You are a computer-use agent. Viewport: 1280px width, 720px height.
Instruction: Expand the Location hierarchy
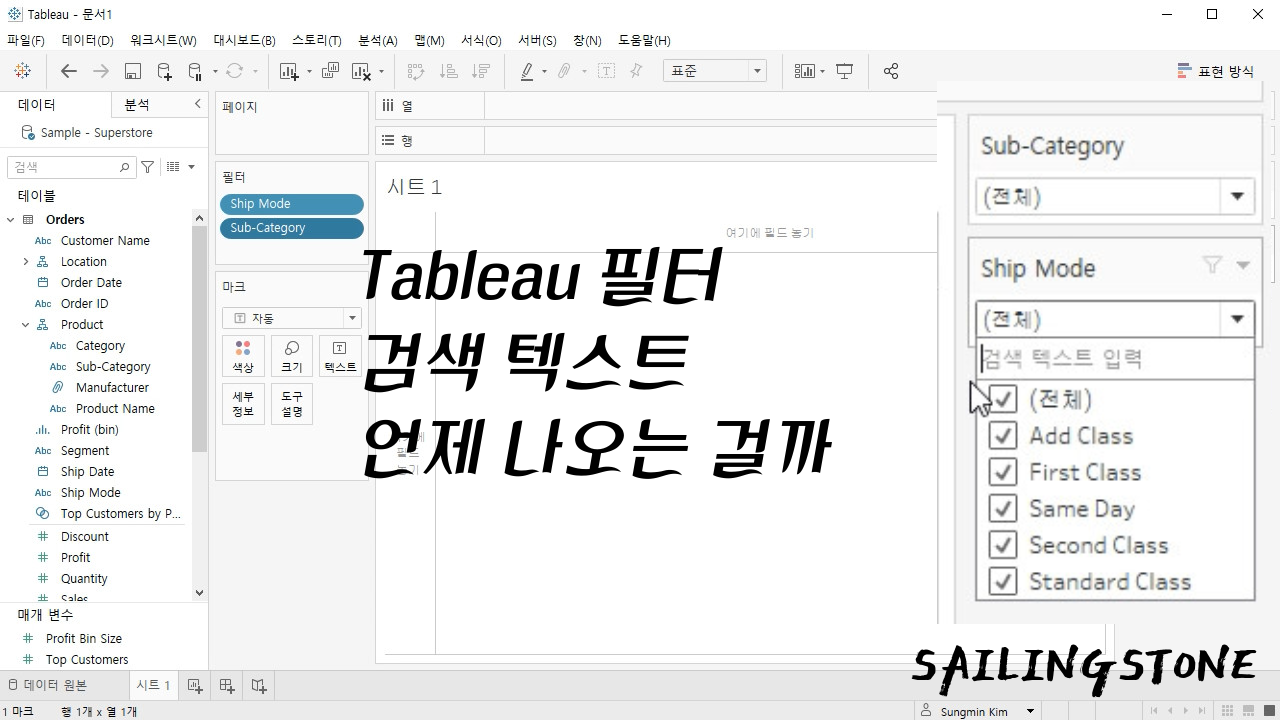click(x=25, y=262)
